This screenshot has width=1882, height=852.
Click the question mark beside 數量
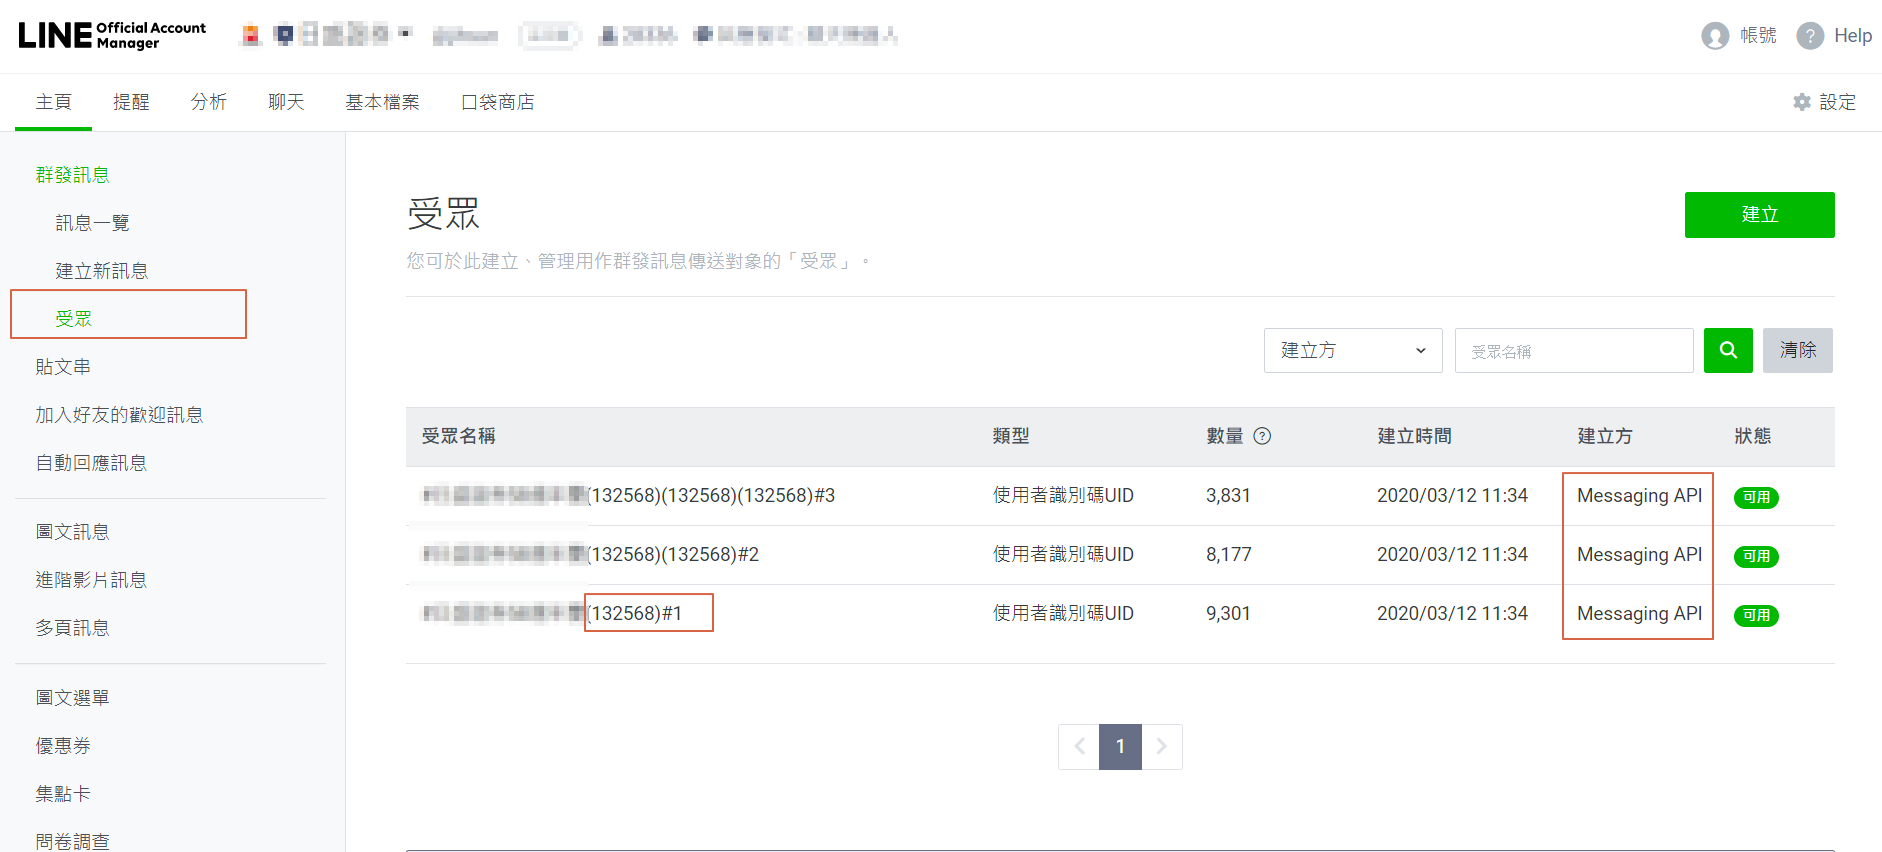pyautogui.click(x=1262, y=436)
